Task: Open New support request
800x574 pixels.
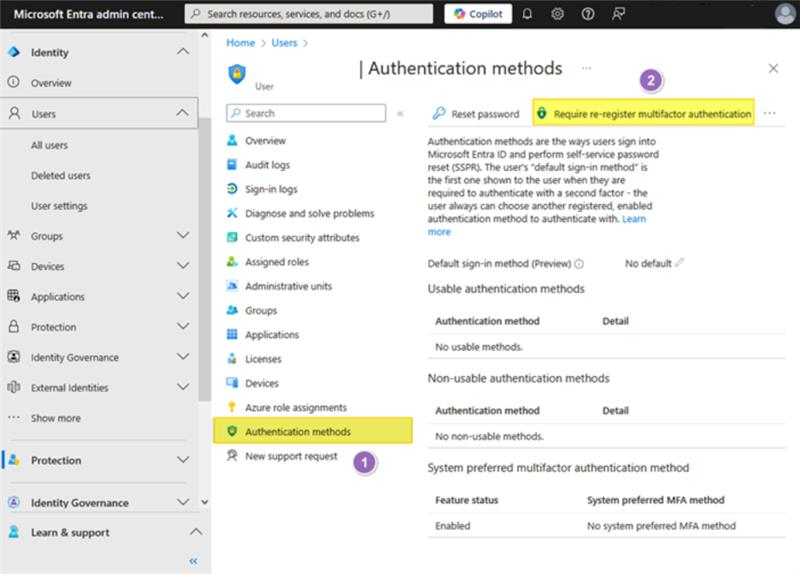Action: point(291,456)
